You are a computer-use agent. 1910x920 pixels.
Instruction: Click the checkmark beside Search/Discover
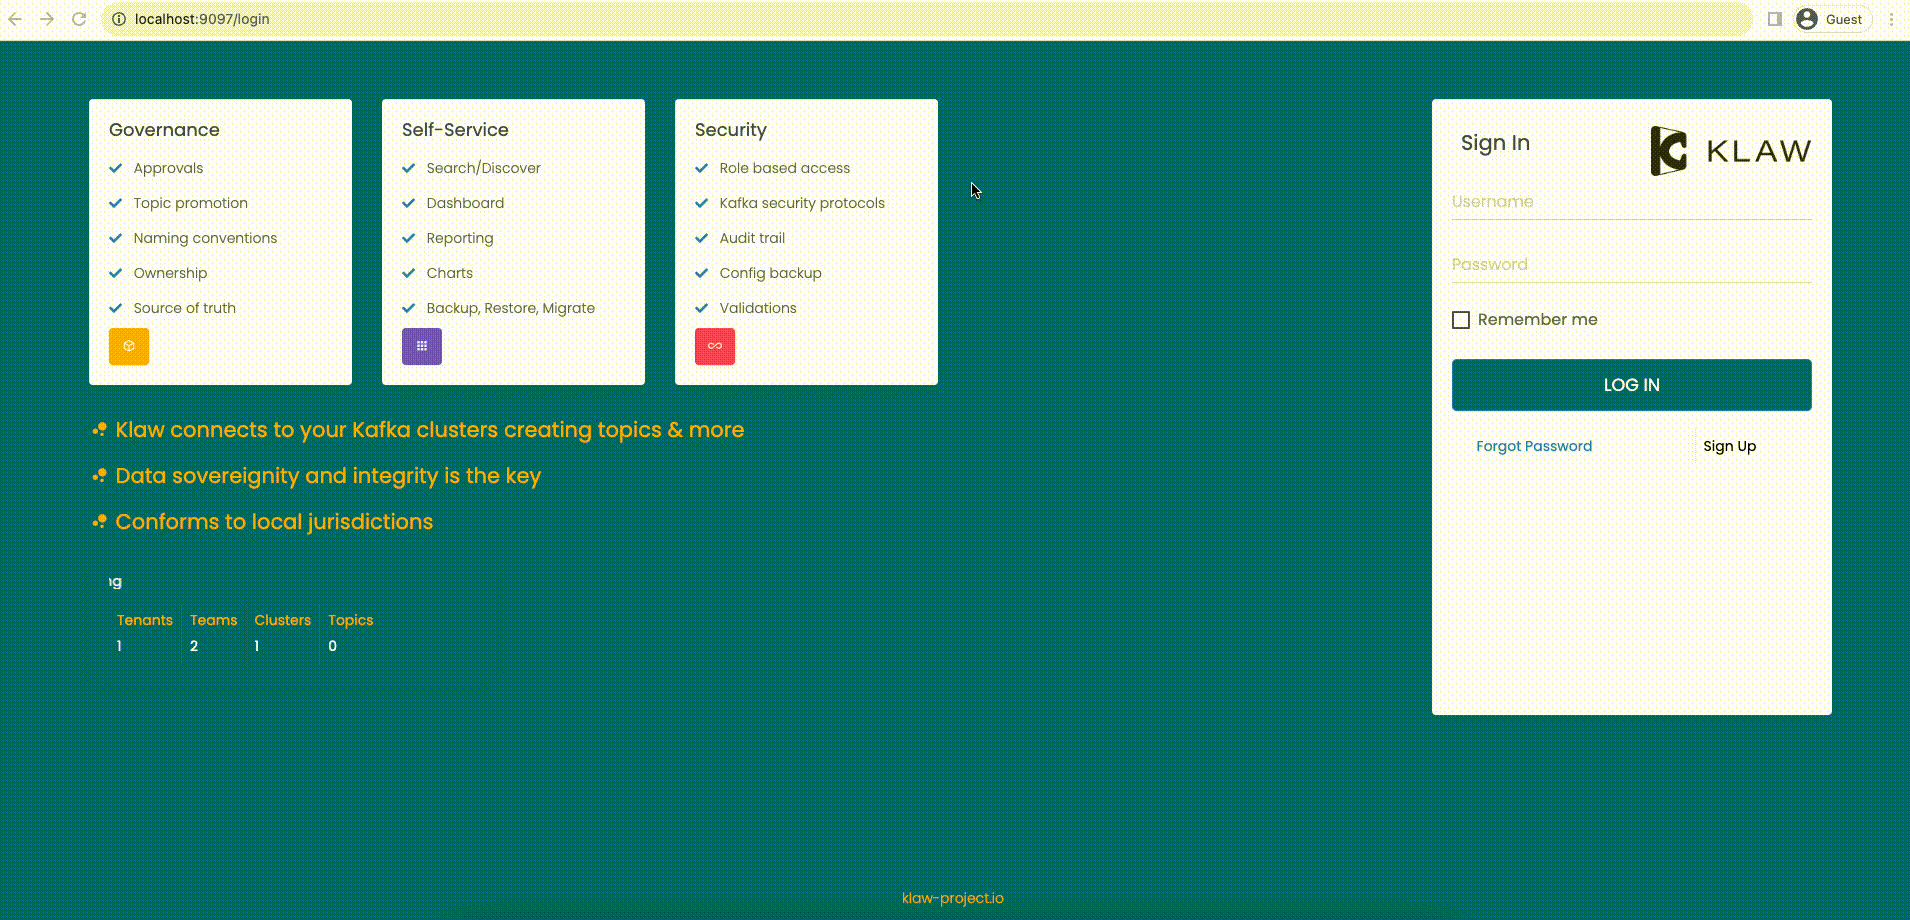pos(408,167)
